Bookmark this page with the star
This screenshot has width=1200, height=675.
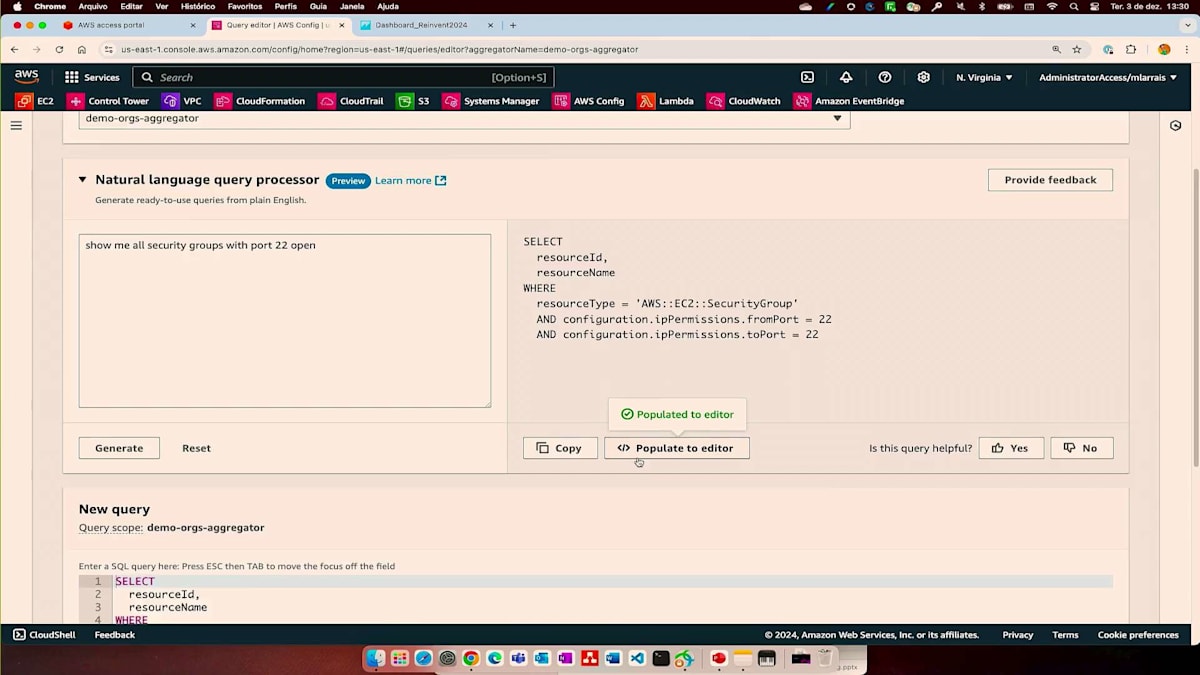(x=1077, y=49)
